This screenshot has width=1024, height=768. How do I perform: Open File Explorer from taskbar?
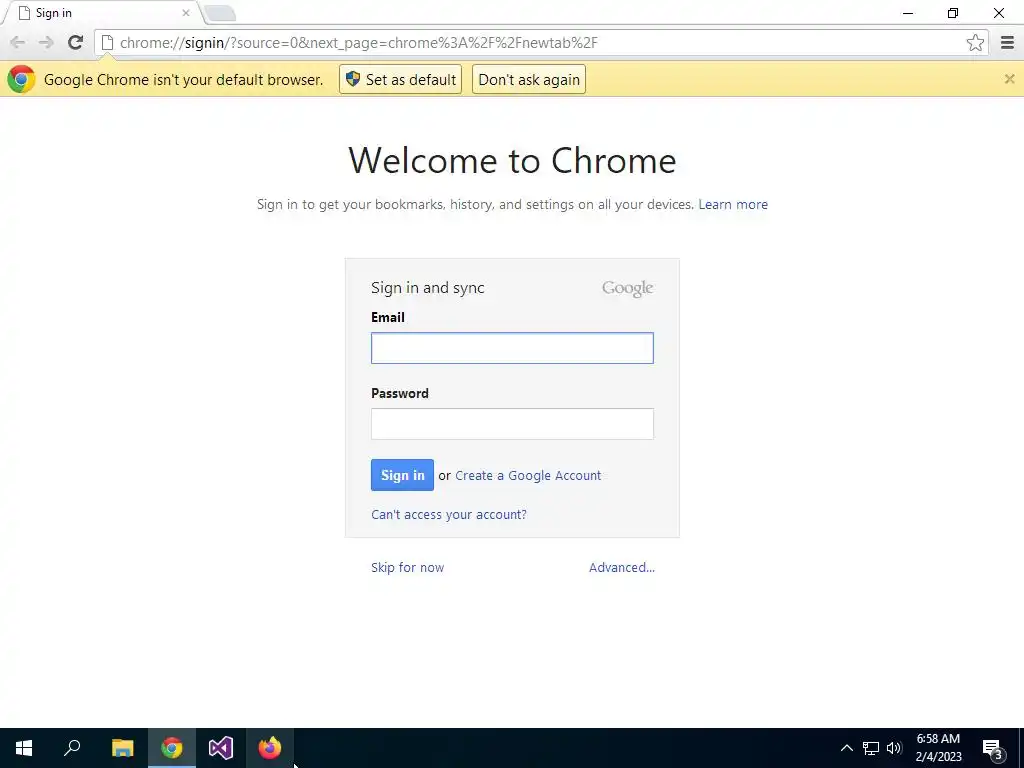pos(122,748)
